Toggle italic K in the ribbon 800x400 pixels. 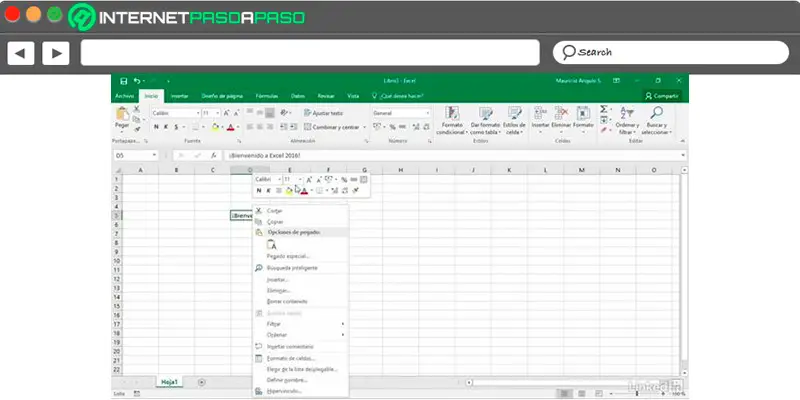click(x=166, y=127)
